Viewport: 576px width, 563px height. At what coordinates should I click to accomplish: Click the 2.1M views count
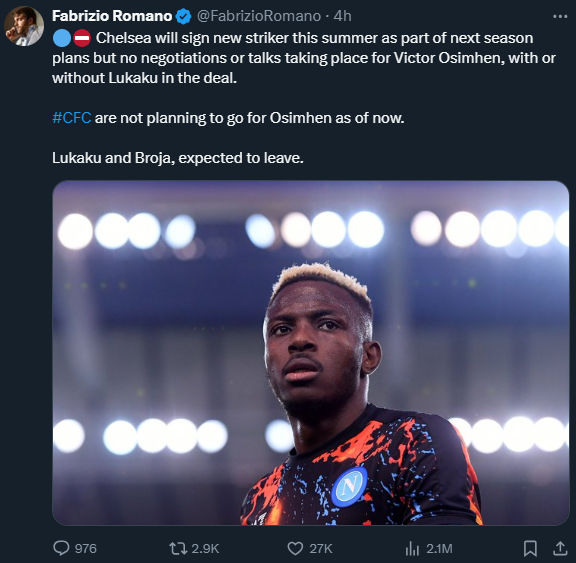click(439, 549)
